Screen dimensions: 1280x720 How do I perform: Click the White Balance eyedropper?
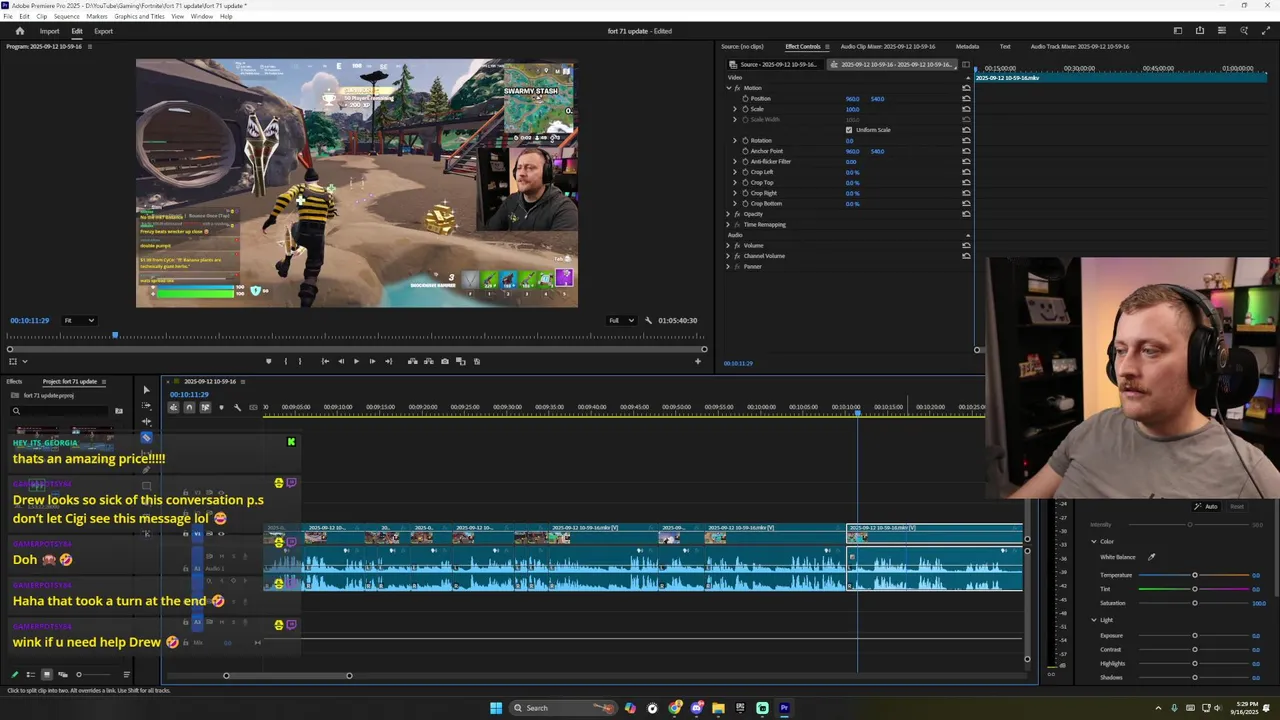pos(1151,557)
